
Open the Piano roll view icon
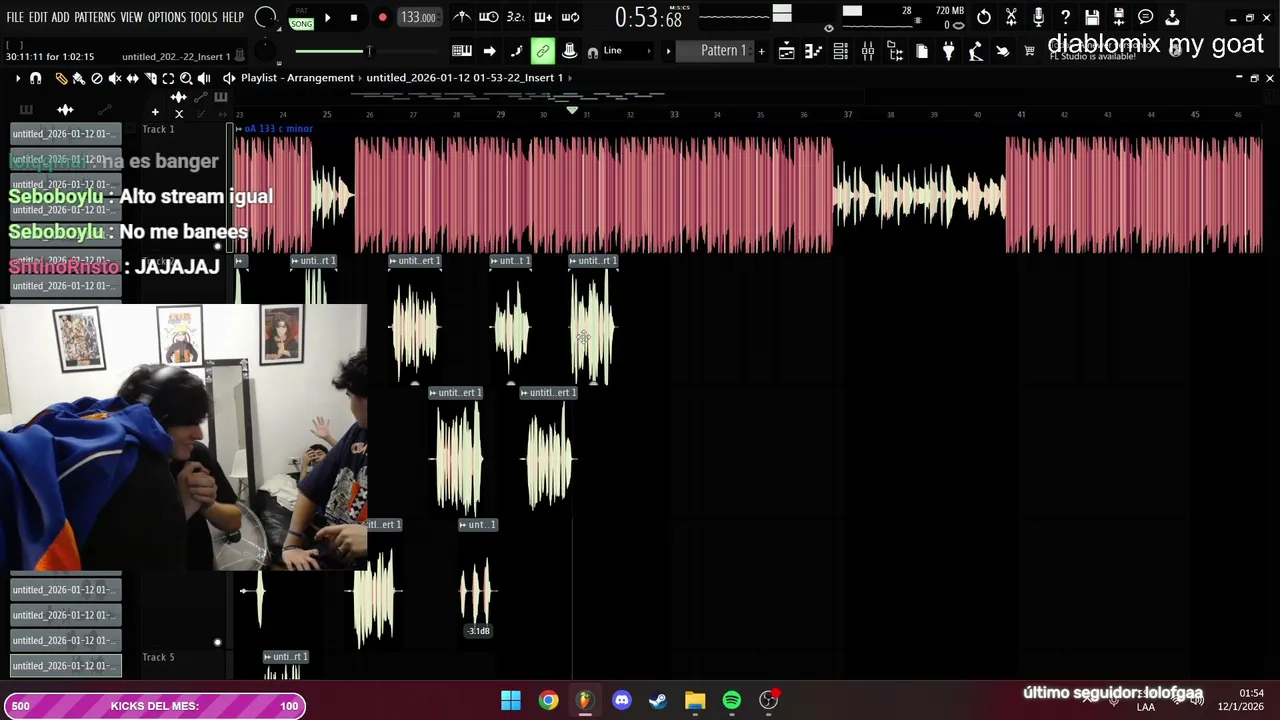pyautogui.click(x=814, y=51)
